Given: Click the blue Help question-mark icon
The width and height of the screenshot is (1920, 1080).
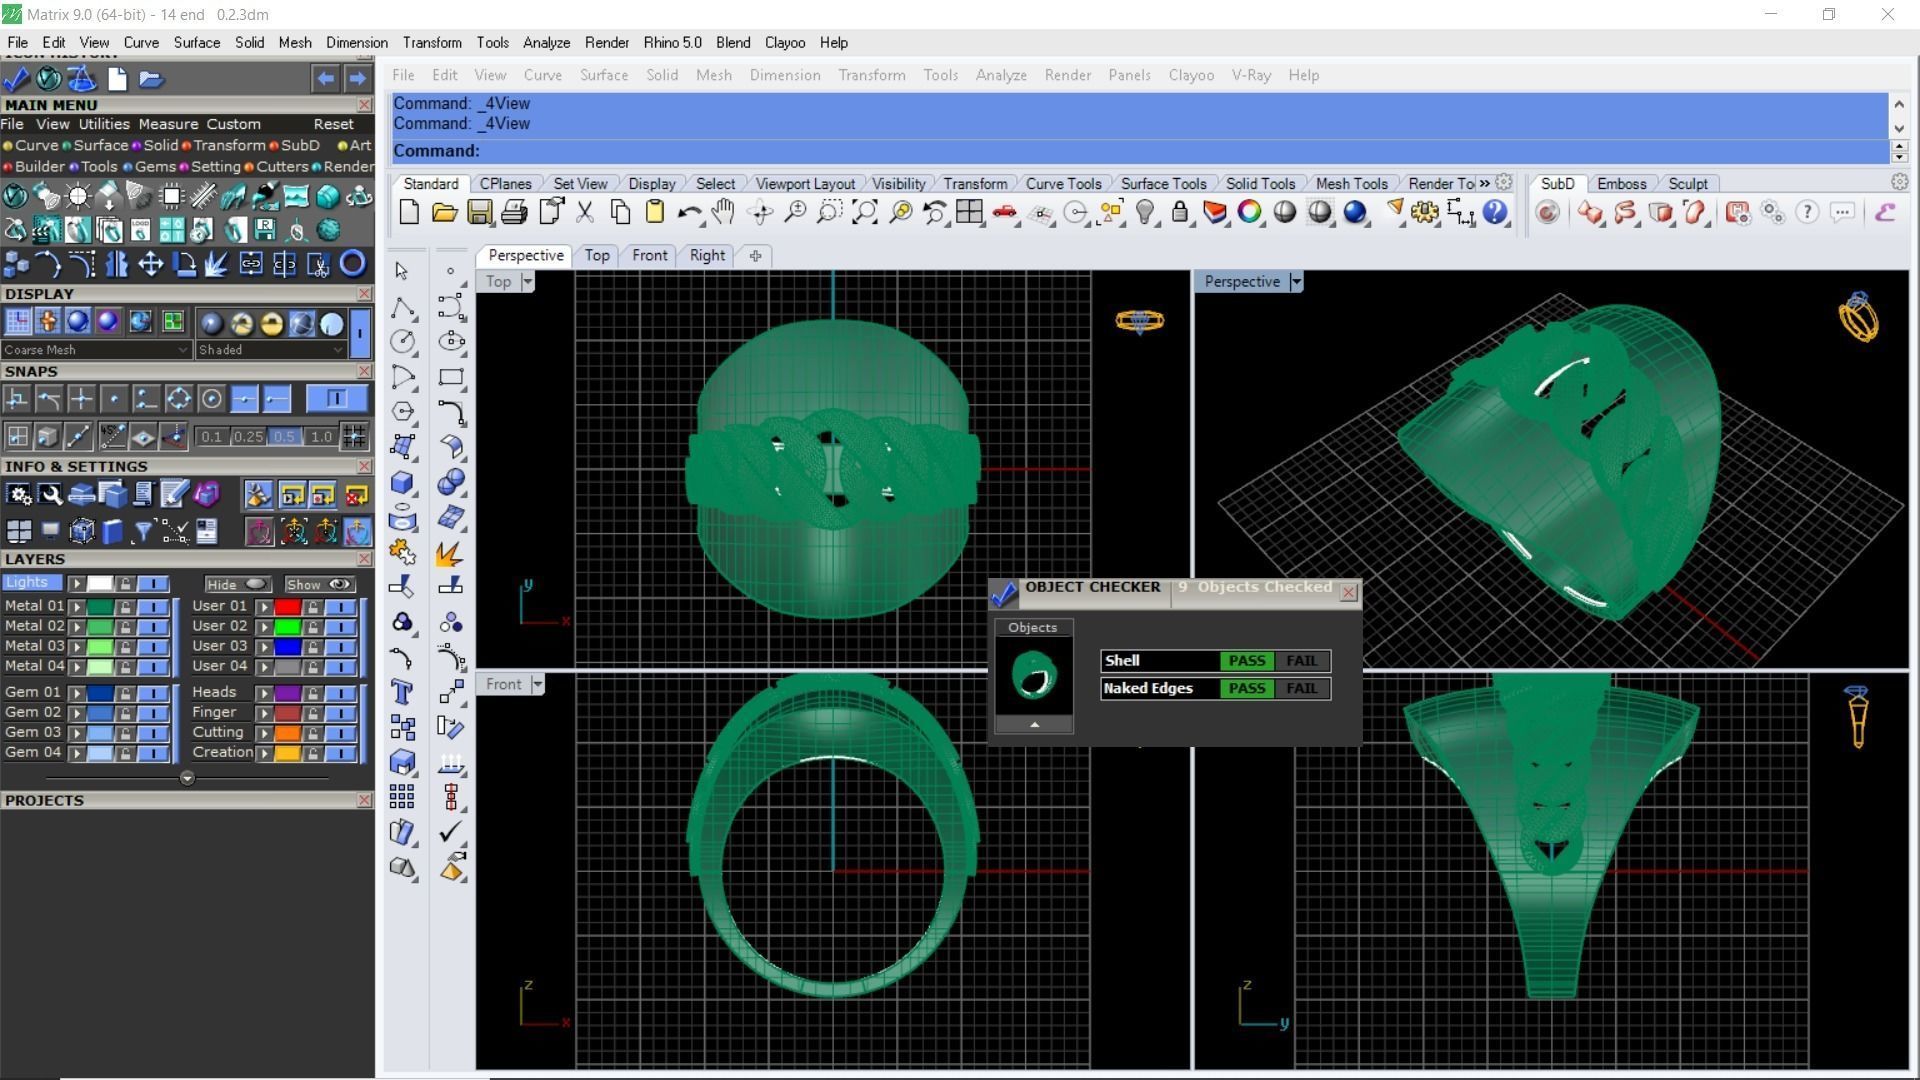Looking at the screenshot, I should [x=1495, y=212].
